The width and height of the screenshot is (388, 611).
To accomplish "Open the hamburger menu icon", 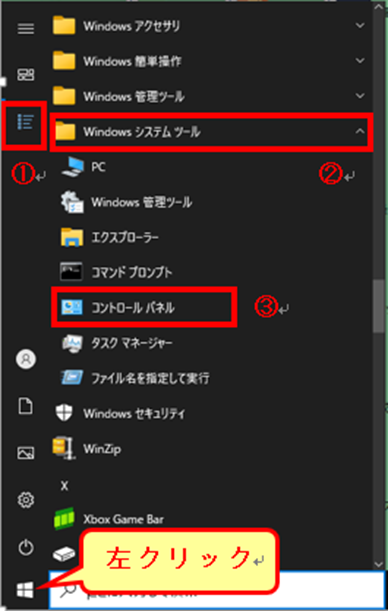I will tap(26, 28).
